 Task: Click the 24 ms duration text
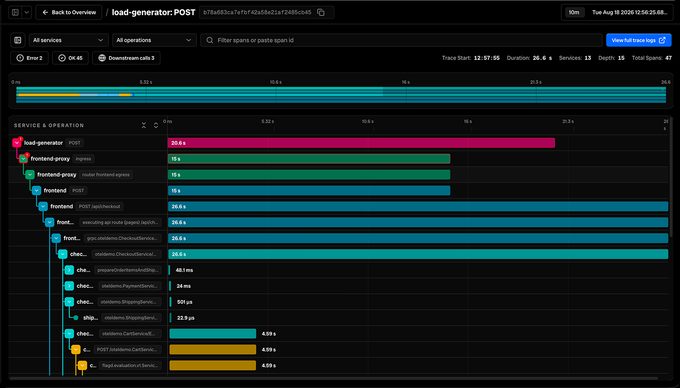click(x=183, y=286)
